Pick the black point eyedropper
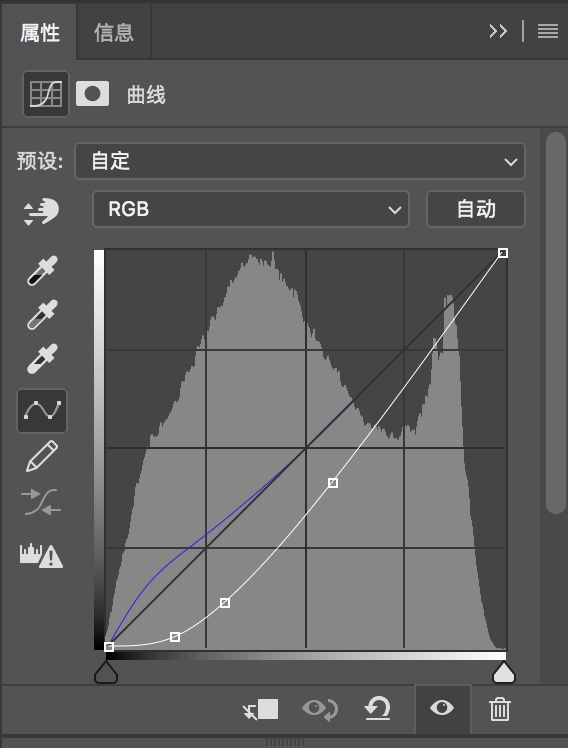The height and width of the screenshot is (748, 568). (42, 270)
